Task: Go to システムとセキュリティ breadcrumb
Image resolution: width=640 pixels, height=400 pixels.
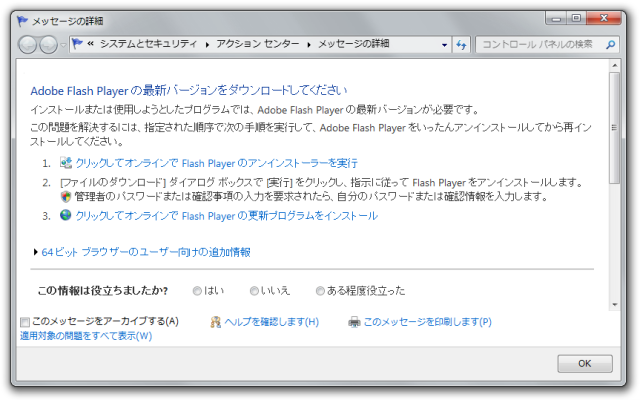Action: coord(148,44)
